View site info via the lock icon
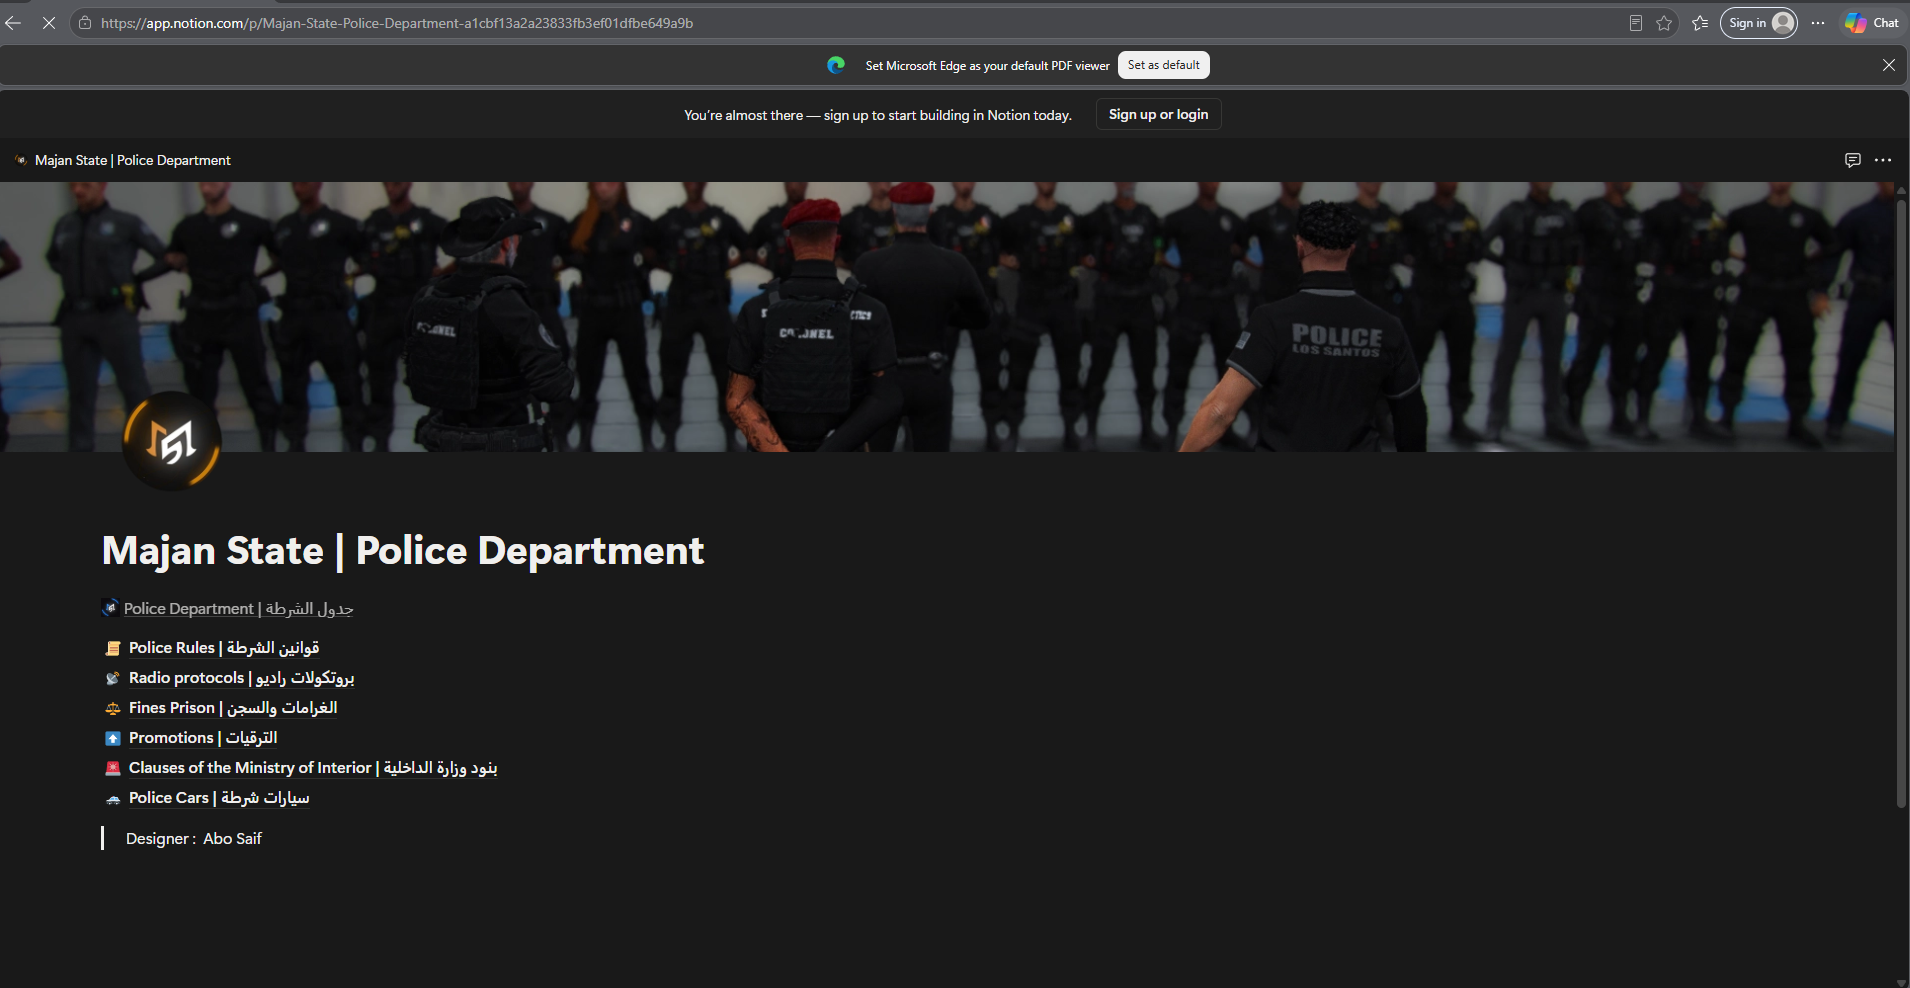This screenshot has width=1910, height=988. [85, 23]
